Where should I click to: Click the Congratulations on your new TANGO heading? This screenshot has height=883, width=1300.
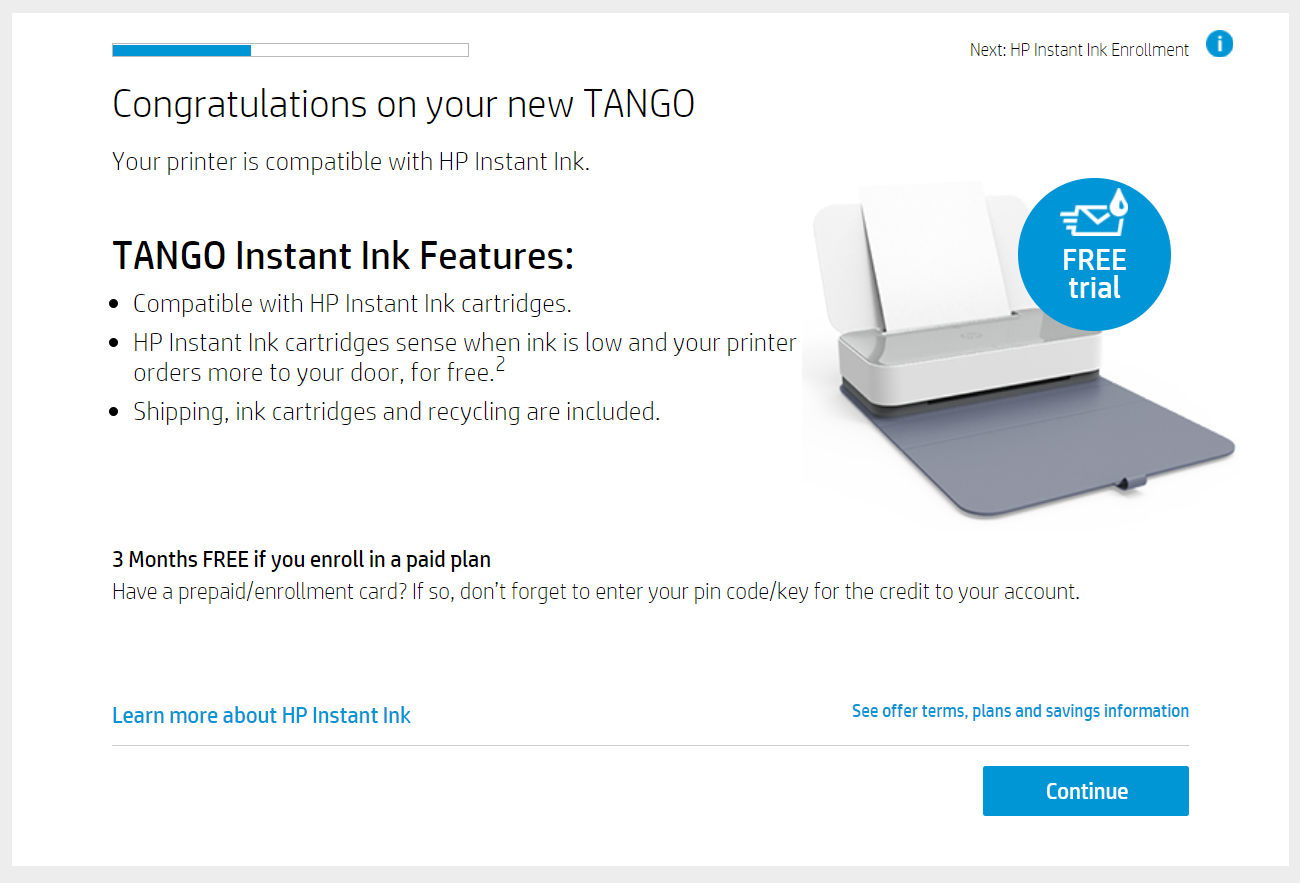[403, 104]
